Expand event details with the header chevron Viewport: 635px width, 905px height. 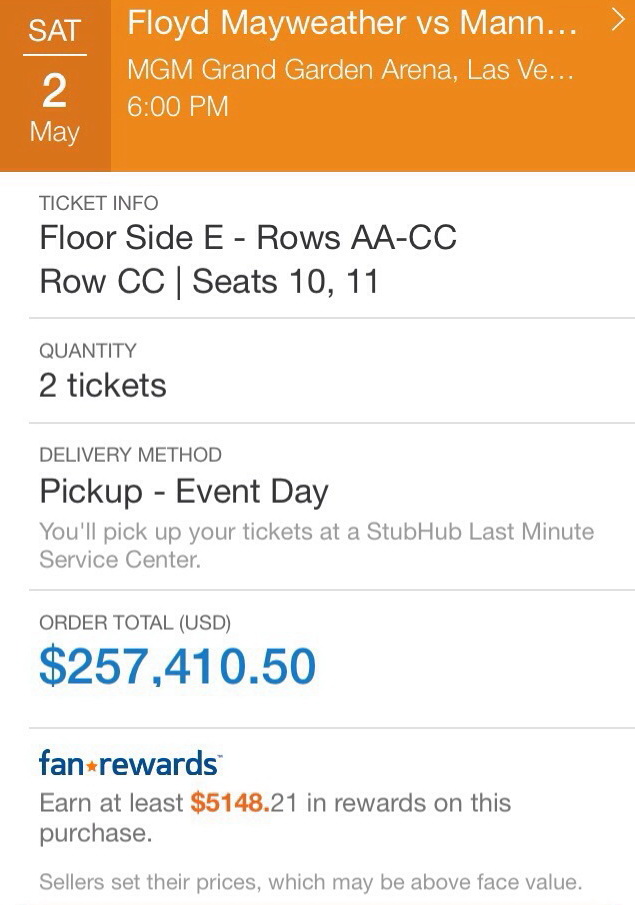pos(616,24)
